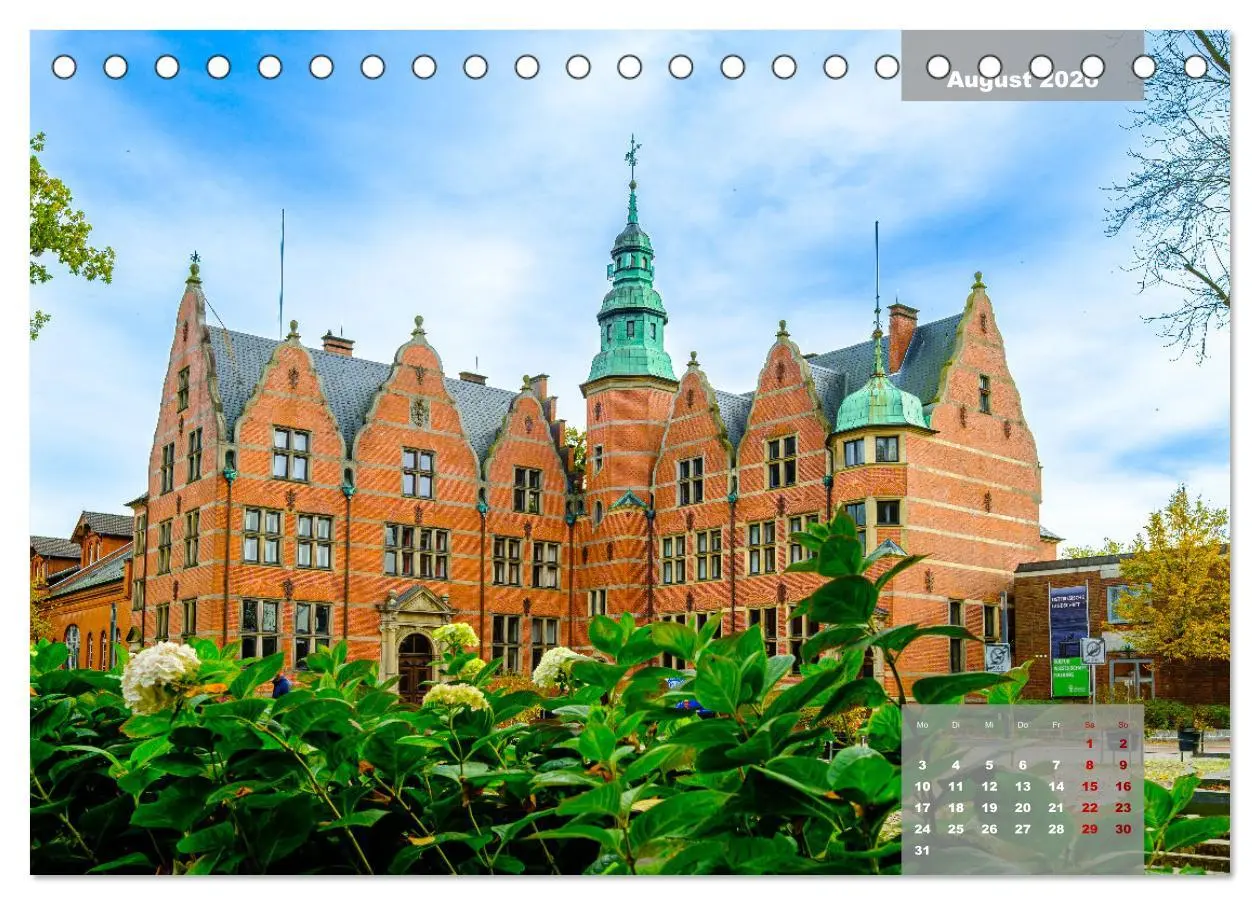The width and height of the screenshot is (1260, 905).
Task: Select the "Mo" weekday header
Action: 922,725
